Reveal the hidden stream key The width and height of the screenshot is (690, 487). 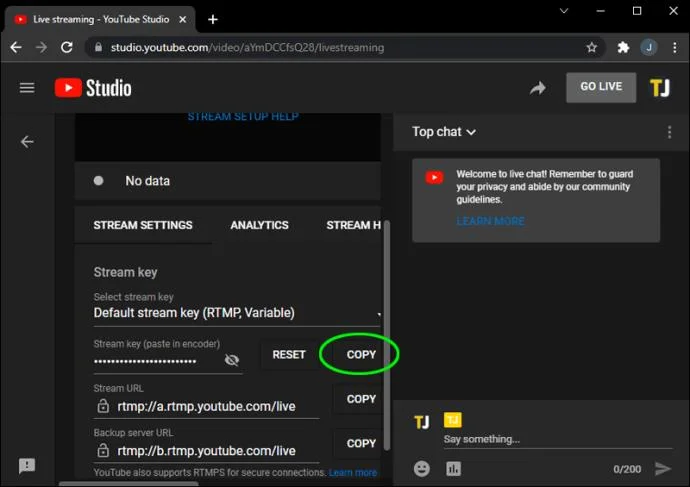pos(231,360)
